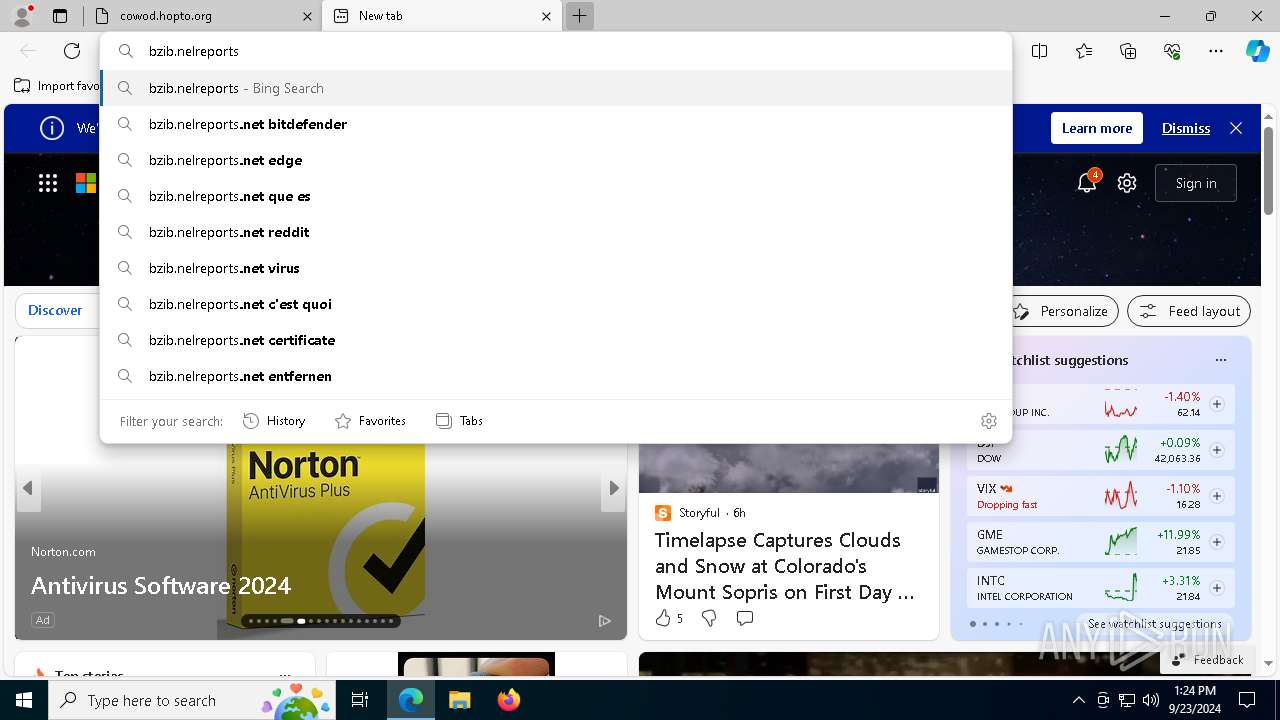Select suggestion bzib.nelreports - Bing Search
Viewport: 1280px width, 720px height.
[556, 88]
